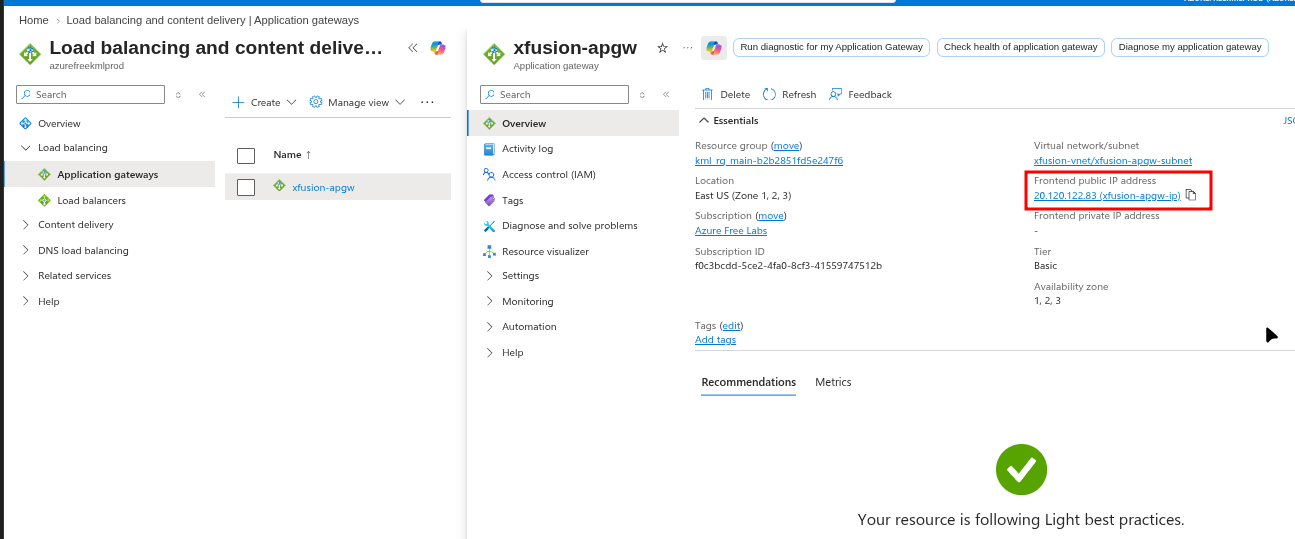The height and width of the screenshot is (539, 1295).
Task: Open the Manage view dropdown arrow
Action: (x=400, y=102)
